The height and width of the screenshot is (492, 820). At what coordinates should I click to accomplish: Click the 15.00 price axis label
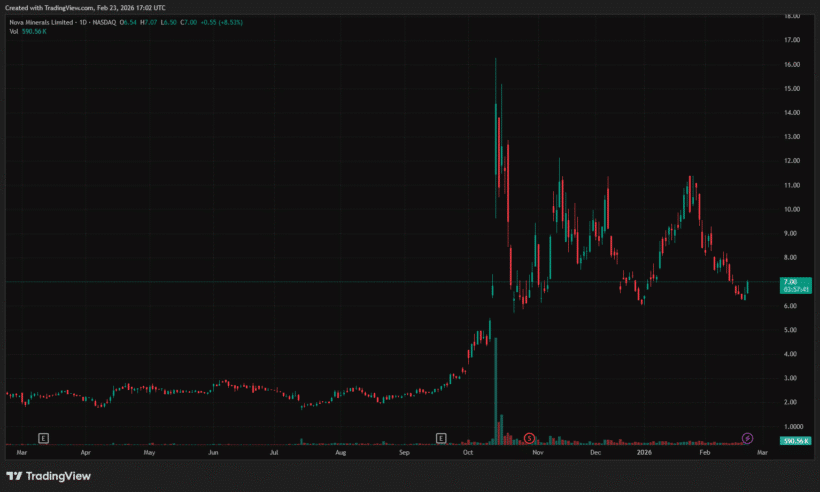tap(792, 89)
